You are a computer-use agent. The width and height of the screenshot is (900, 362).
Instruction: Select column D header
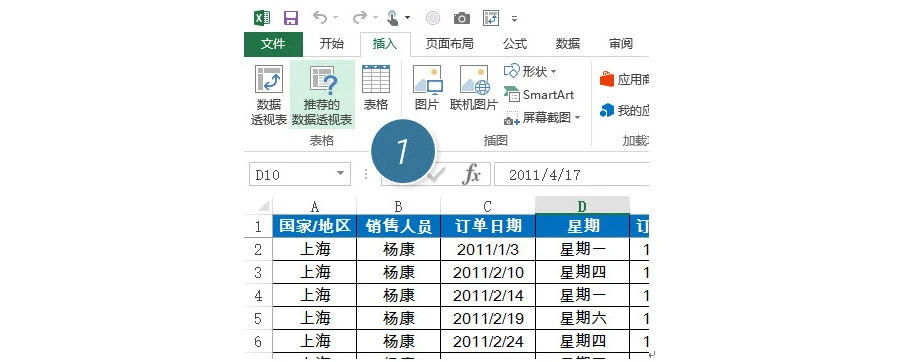tap(582, 206)
